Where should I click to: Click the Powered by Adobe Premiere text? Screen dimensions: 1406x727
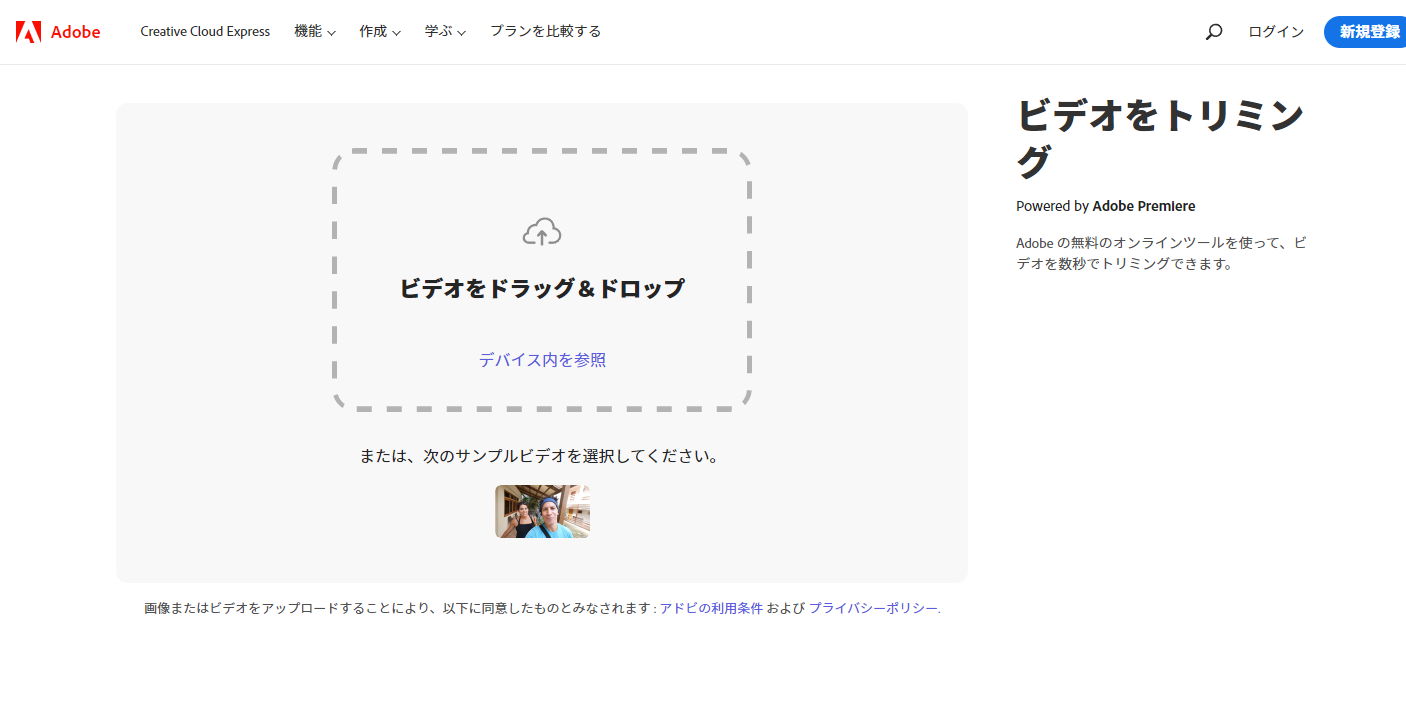(x=1106, y=206)
